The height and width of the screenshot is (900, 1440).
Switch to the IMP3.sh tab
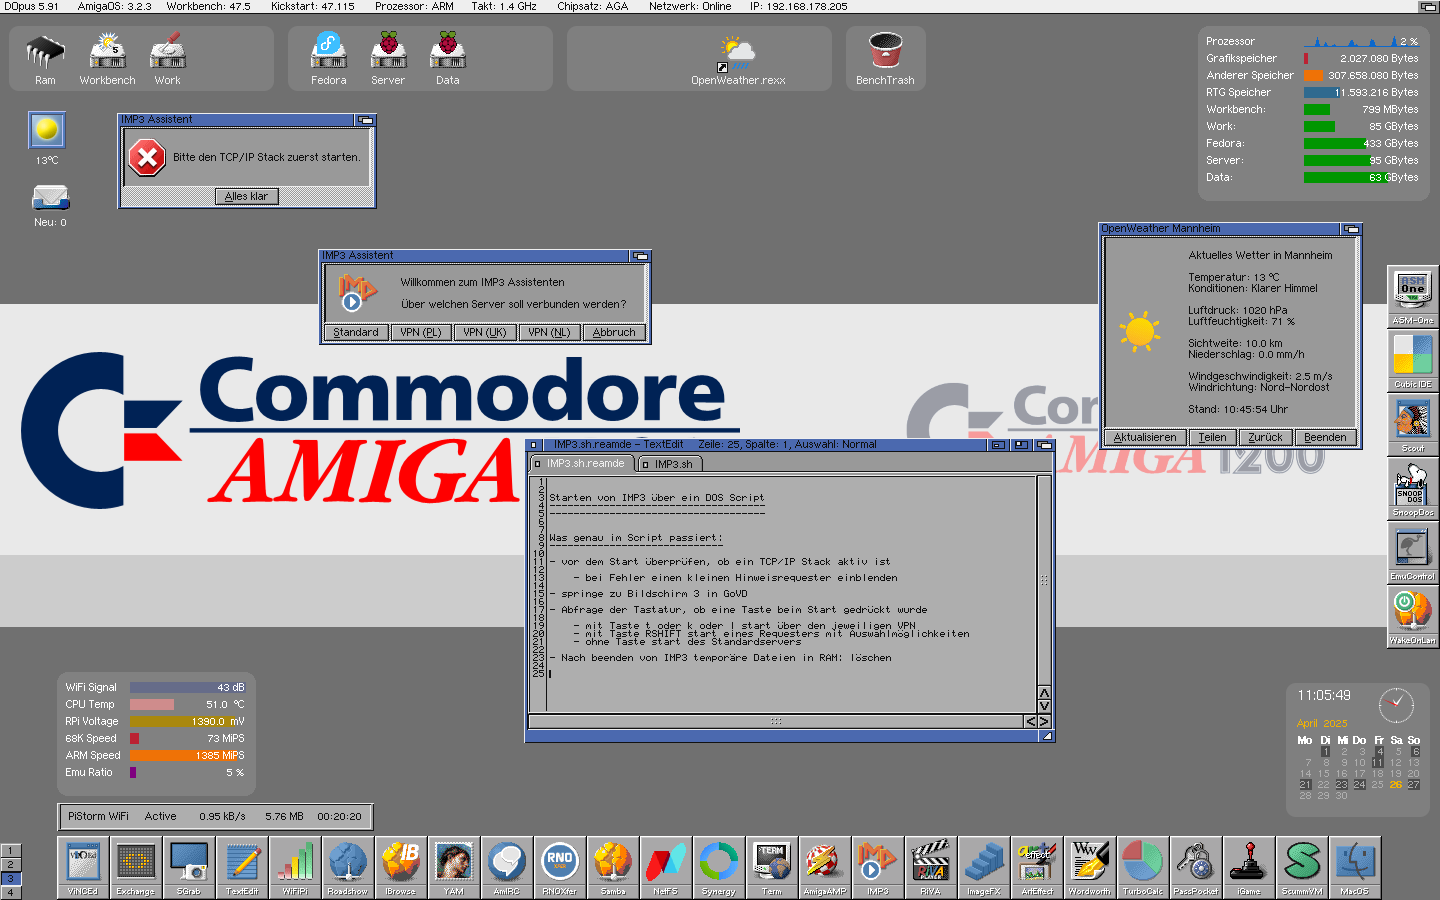(673, 464)
